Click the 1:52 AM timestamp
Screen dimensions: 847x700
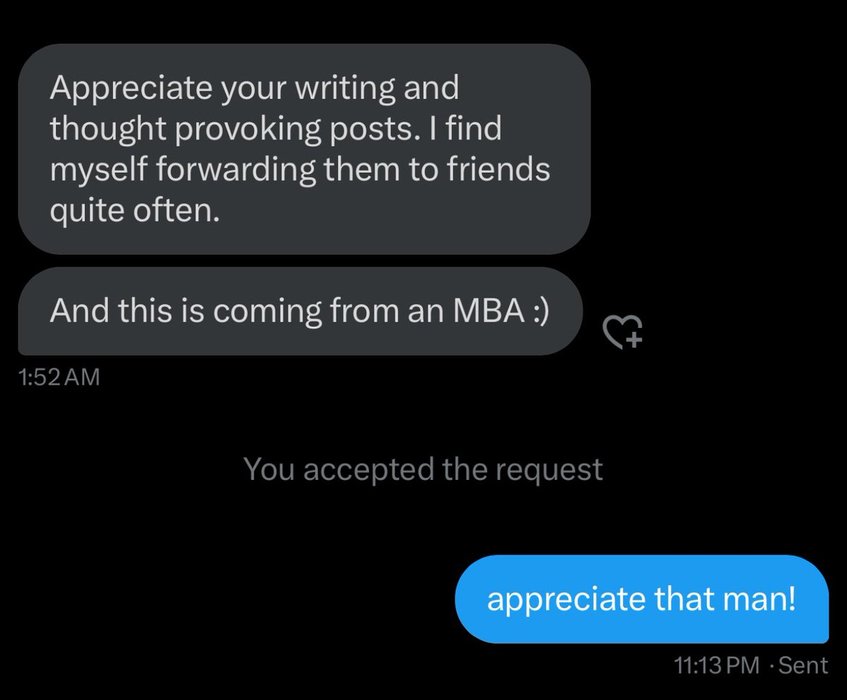[60, 378]
